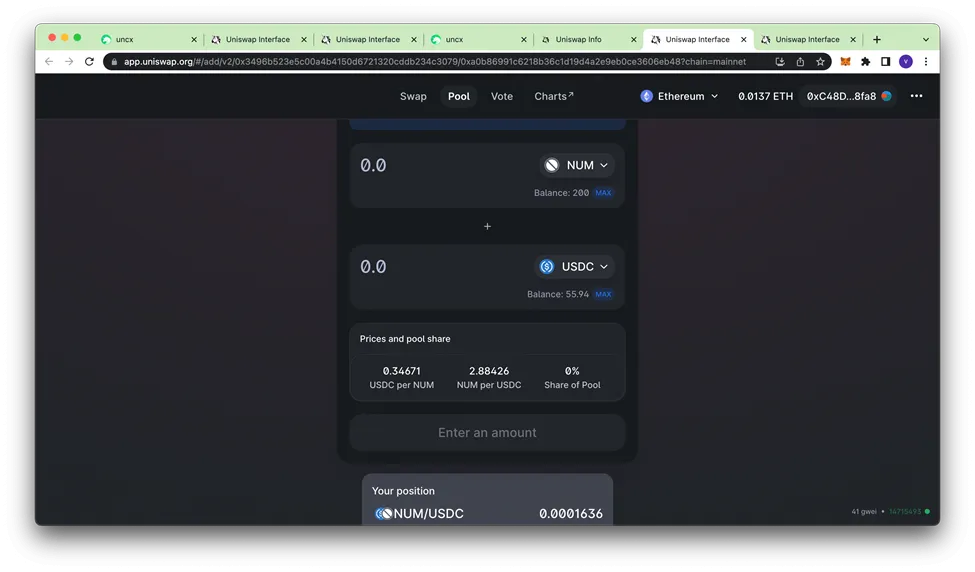The image size is (975, 572).
Task: Click the NUM/USDC pair icon in position
Action: pos(384,514)
